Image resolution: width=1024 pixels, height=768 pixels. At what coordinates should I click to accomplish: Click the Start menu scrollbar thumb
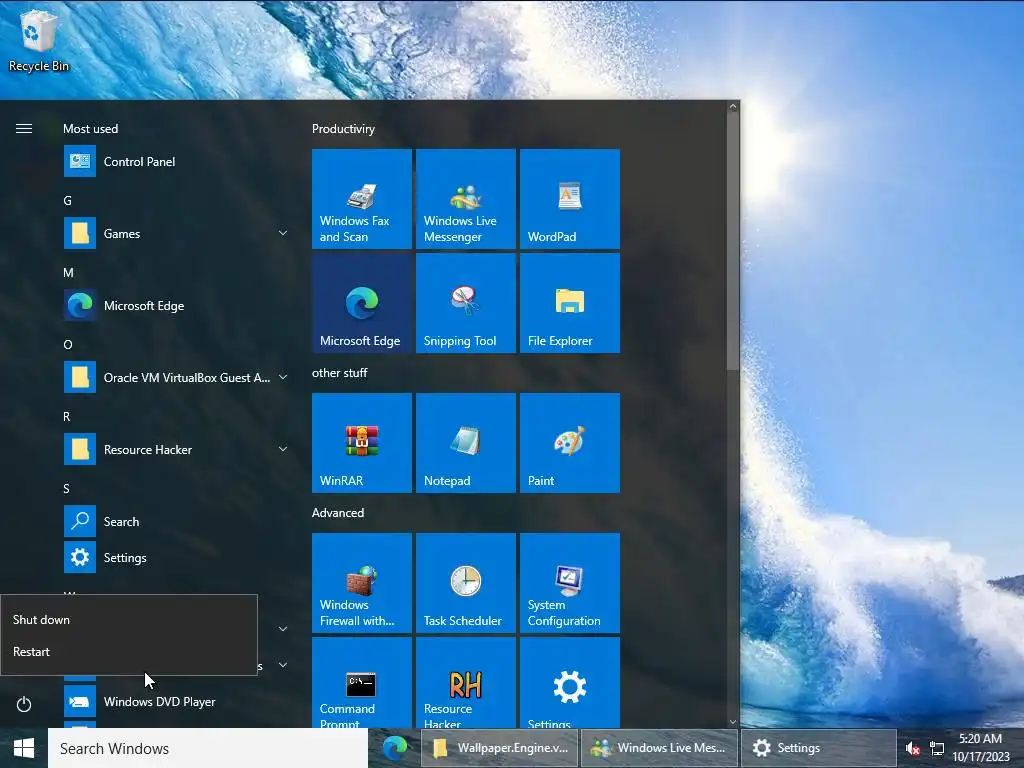(733, 242)
